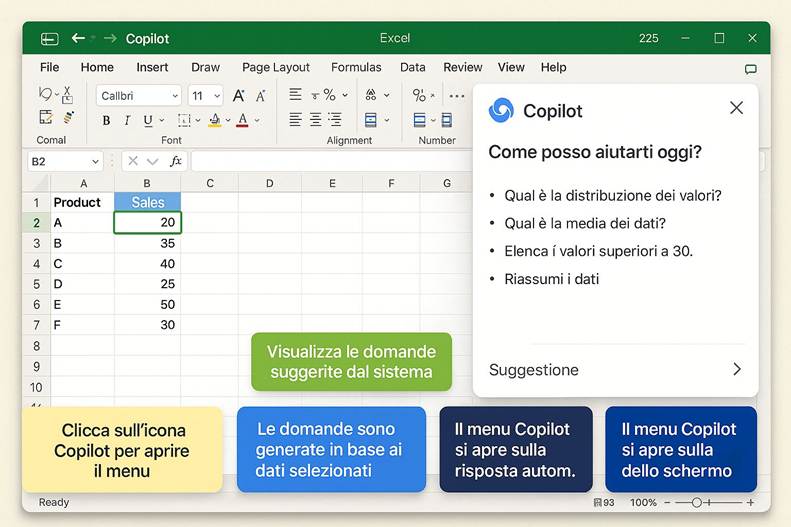Cancel formula entry with X icon
This screenshot has width=791, height=527.
[133, 161]
